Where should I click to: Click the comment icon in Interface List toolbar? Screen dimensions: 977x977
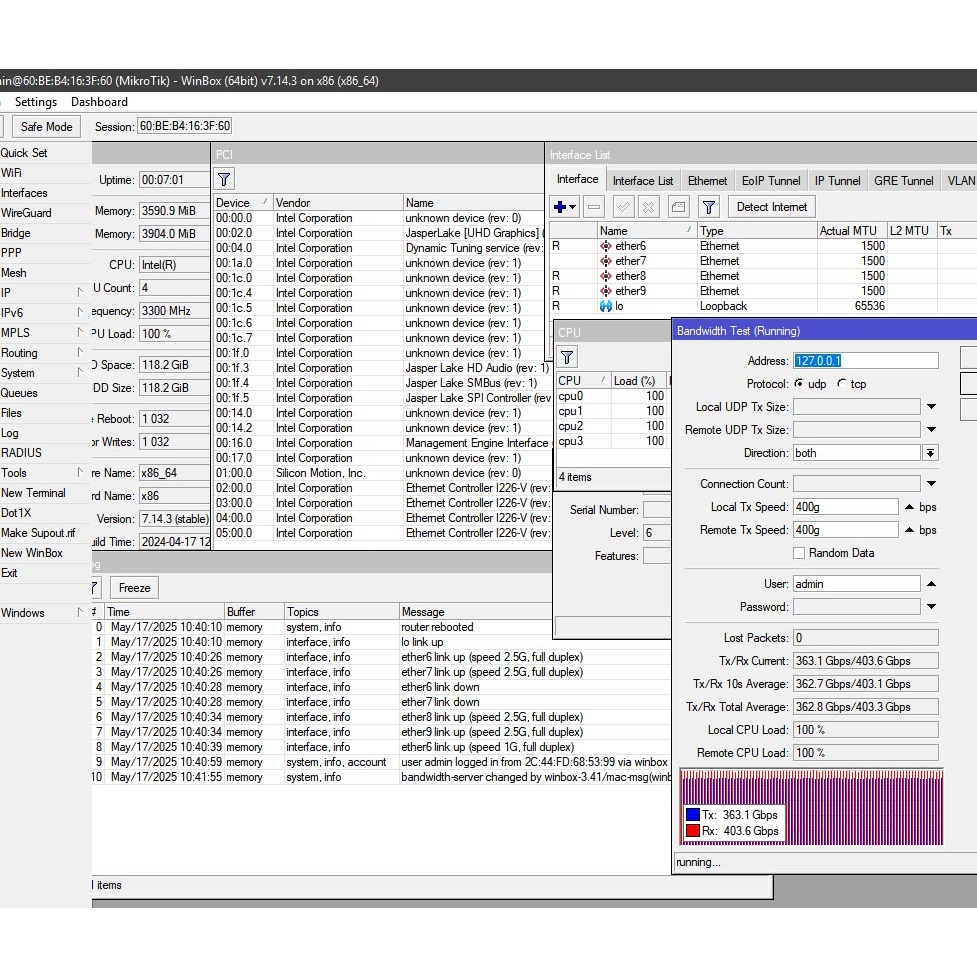tap(678, 207)
